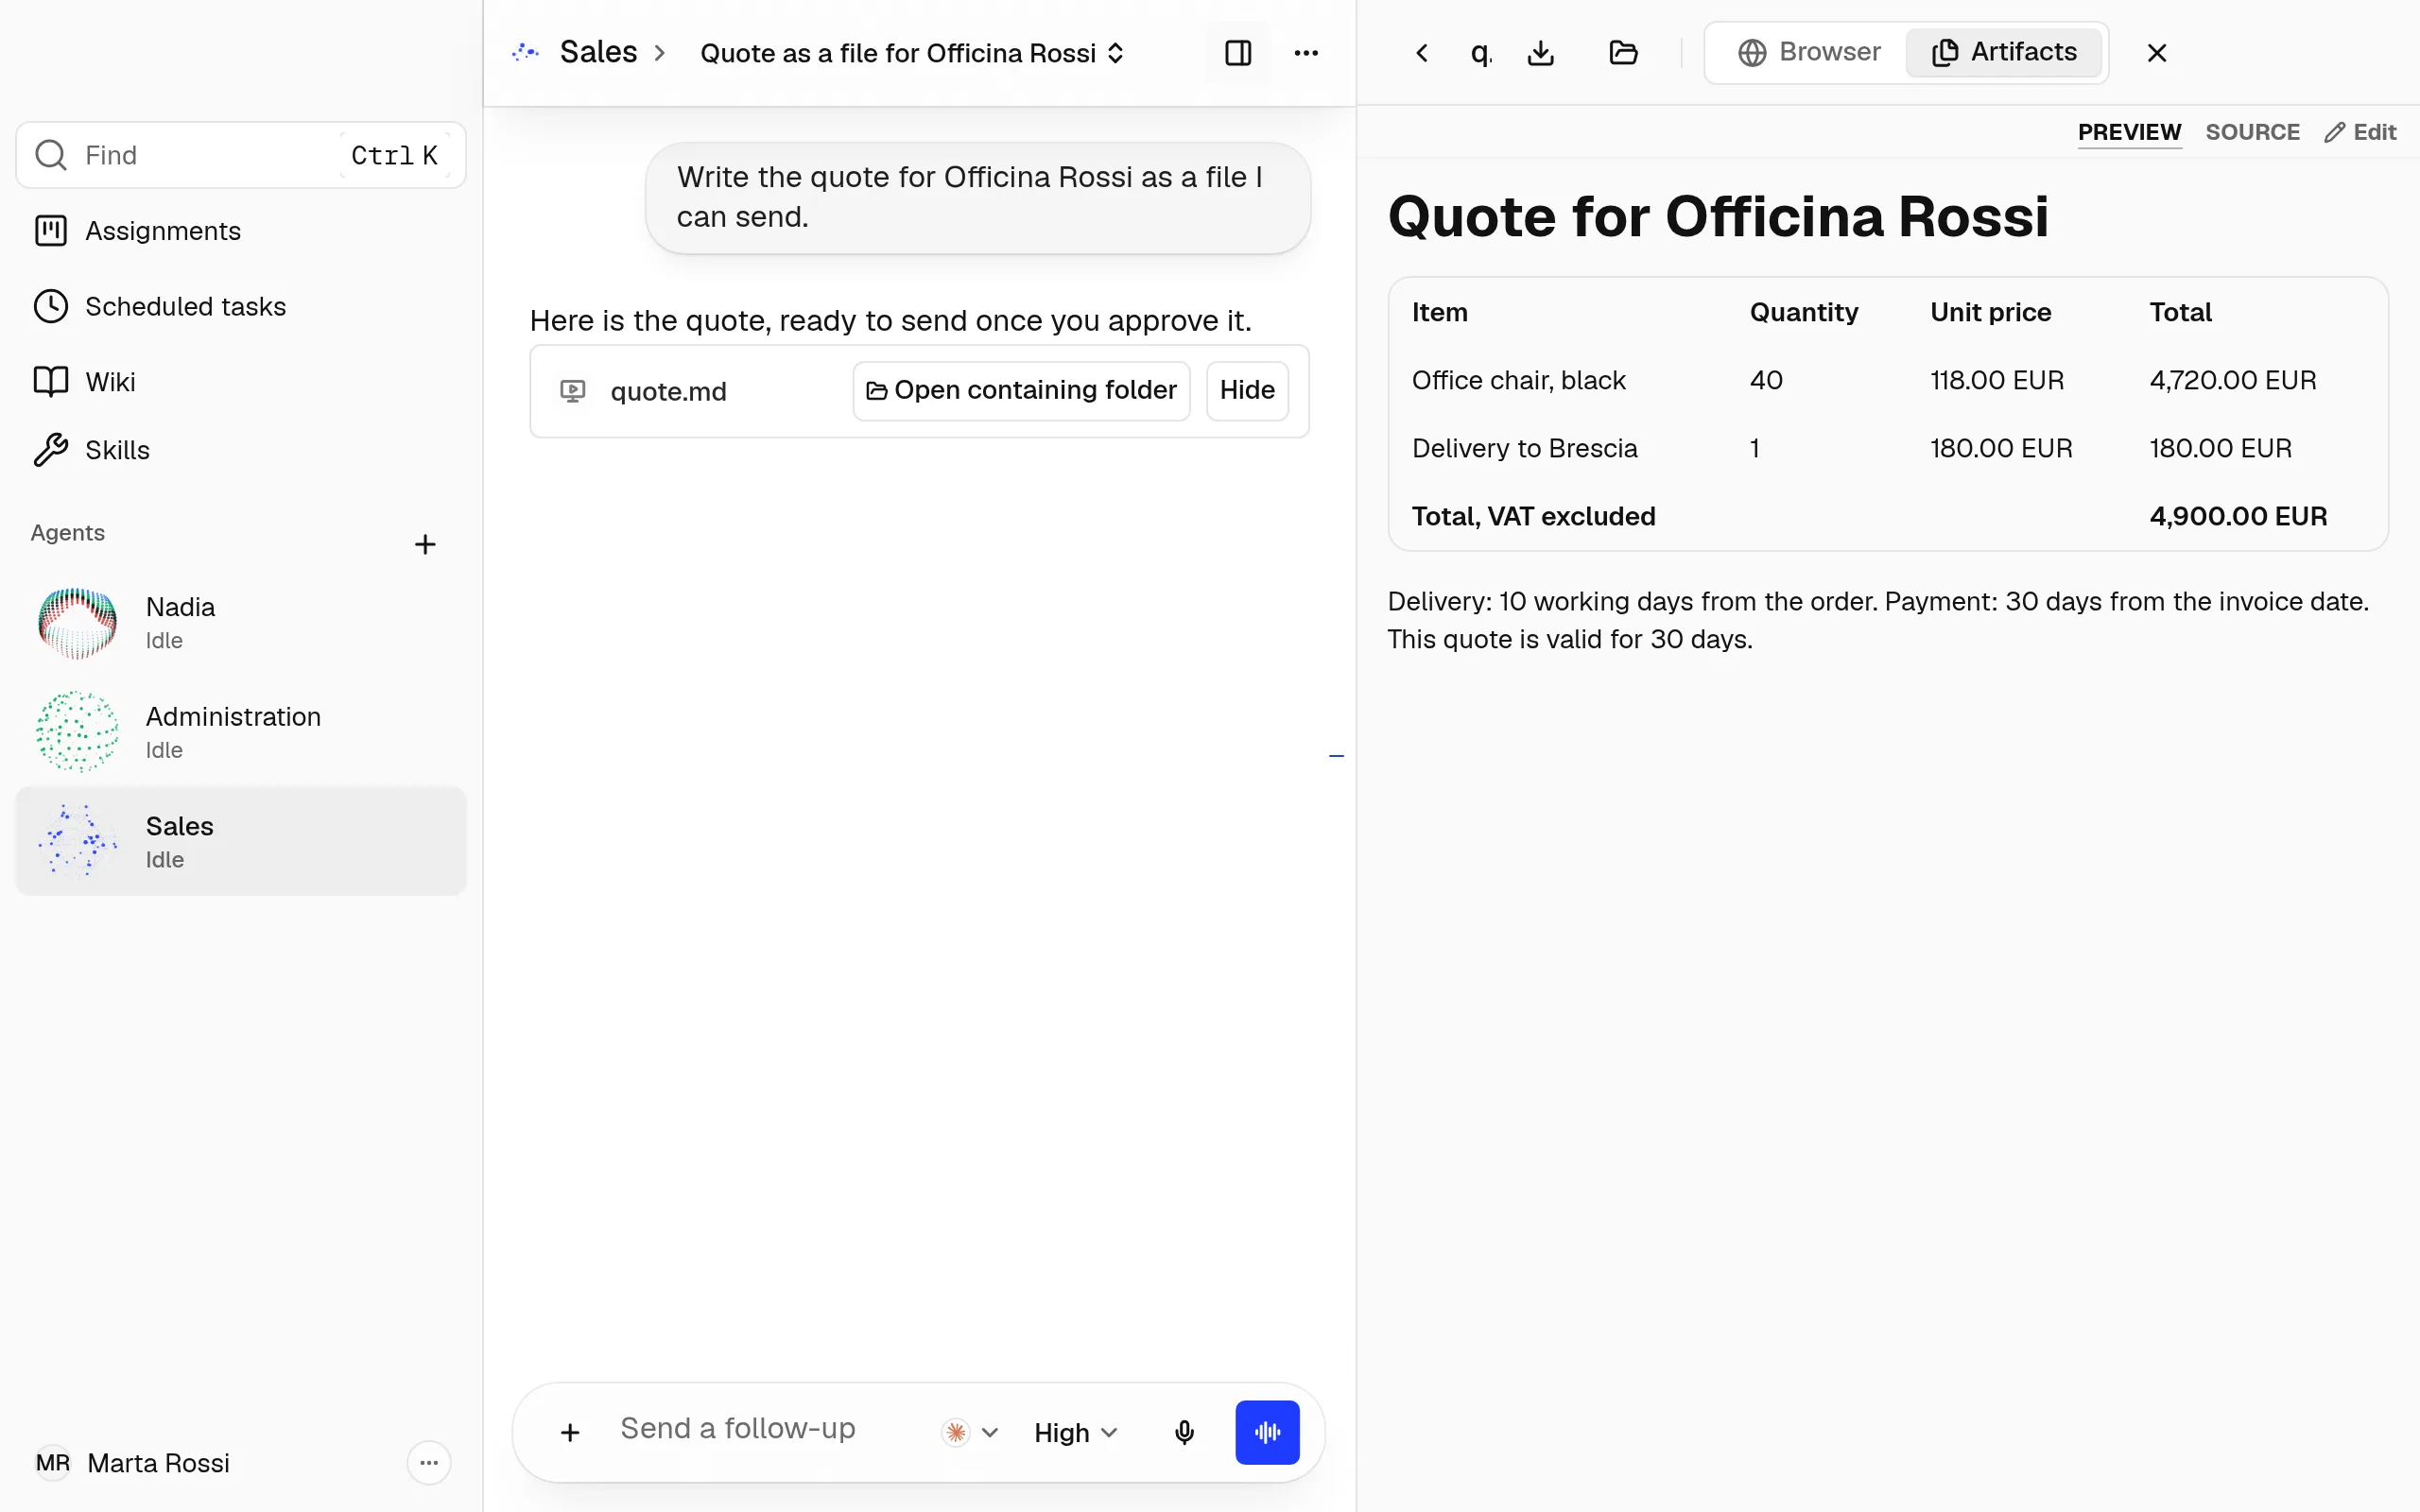
Task: Click the q. file label in artifact toolbar
Action: 1481,53
